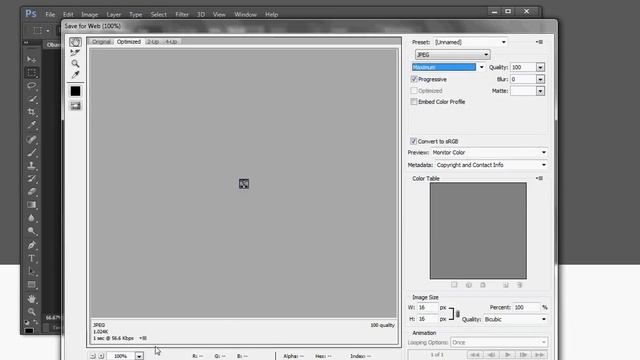Select the Gradient tool
This screenshot has width=640, height=360.
click(31, 204)
